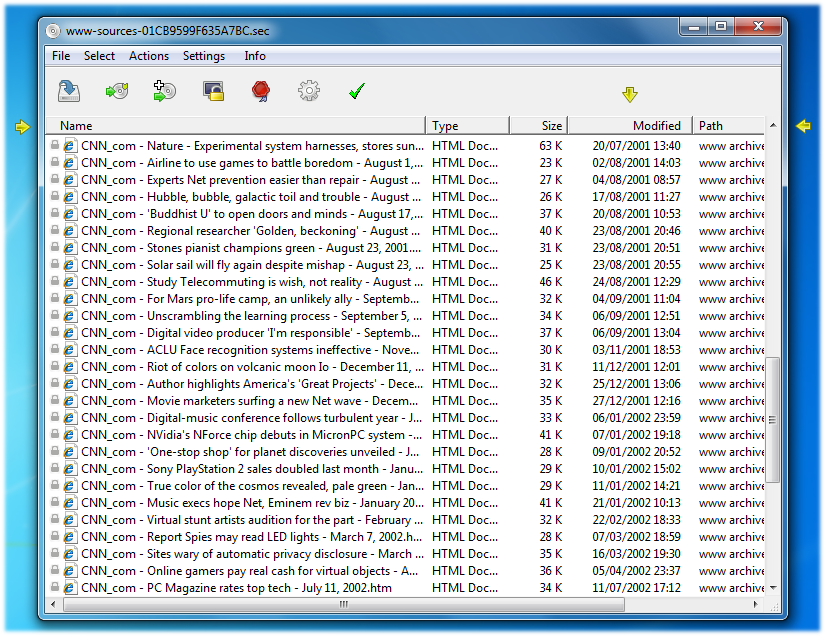Click the padlock on the Hubble row
This screenshot has width=825, height=636.
click(56, 197)
